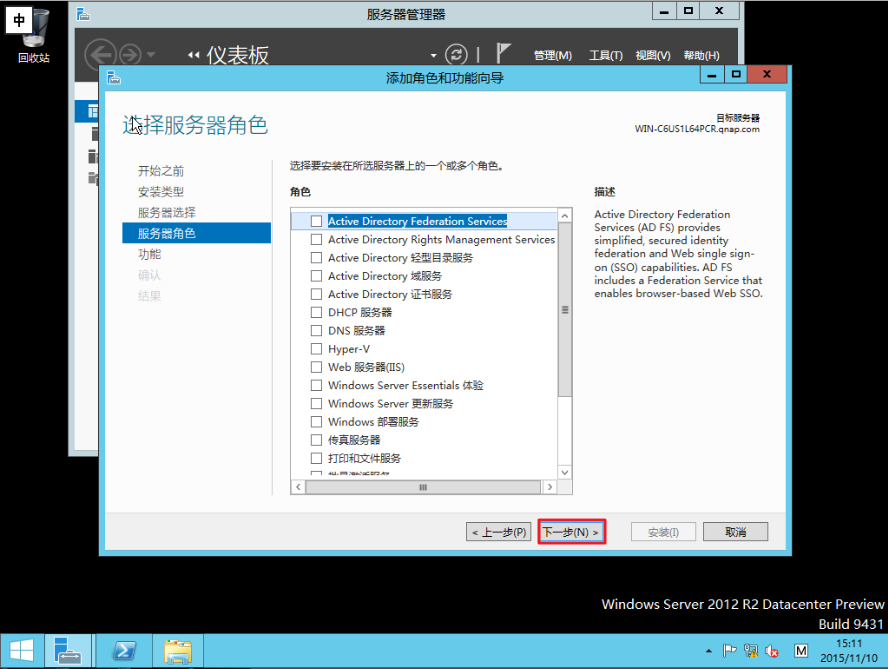This screenshot has width=888, height=669.
Task: Check Active Directory 域服务
Action: 317,276
